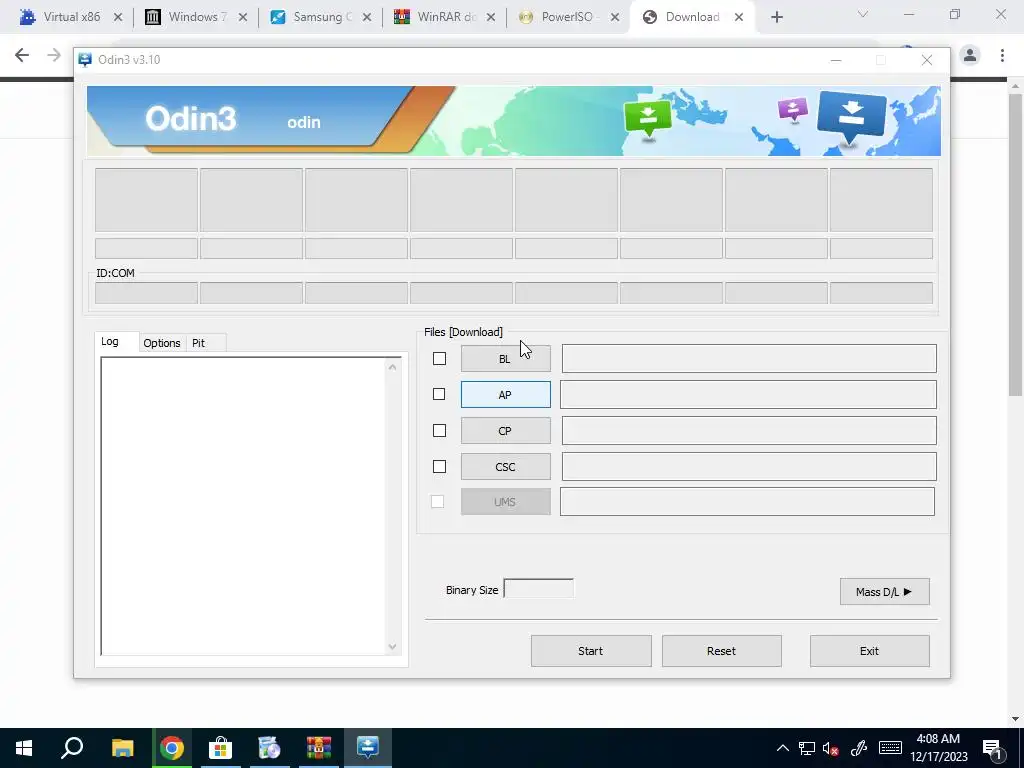
Task: Open WinRAR from the taskbar
Action: tap(319, 748)
